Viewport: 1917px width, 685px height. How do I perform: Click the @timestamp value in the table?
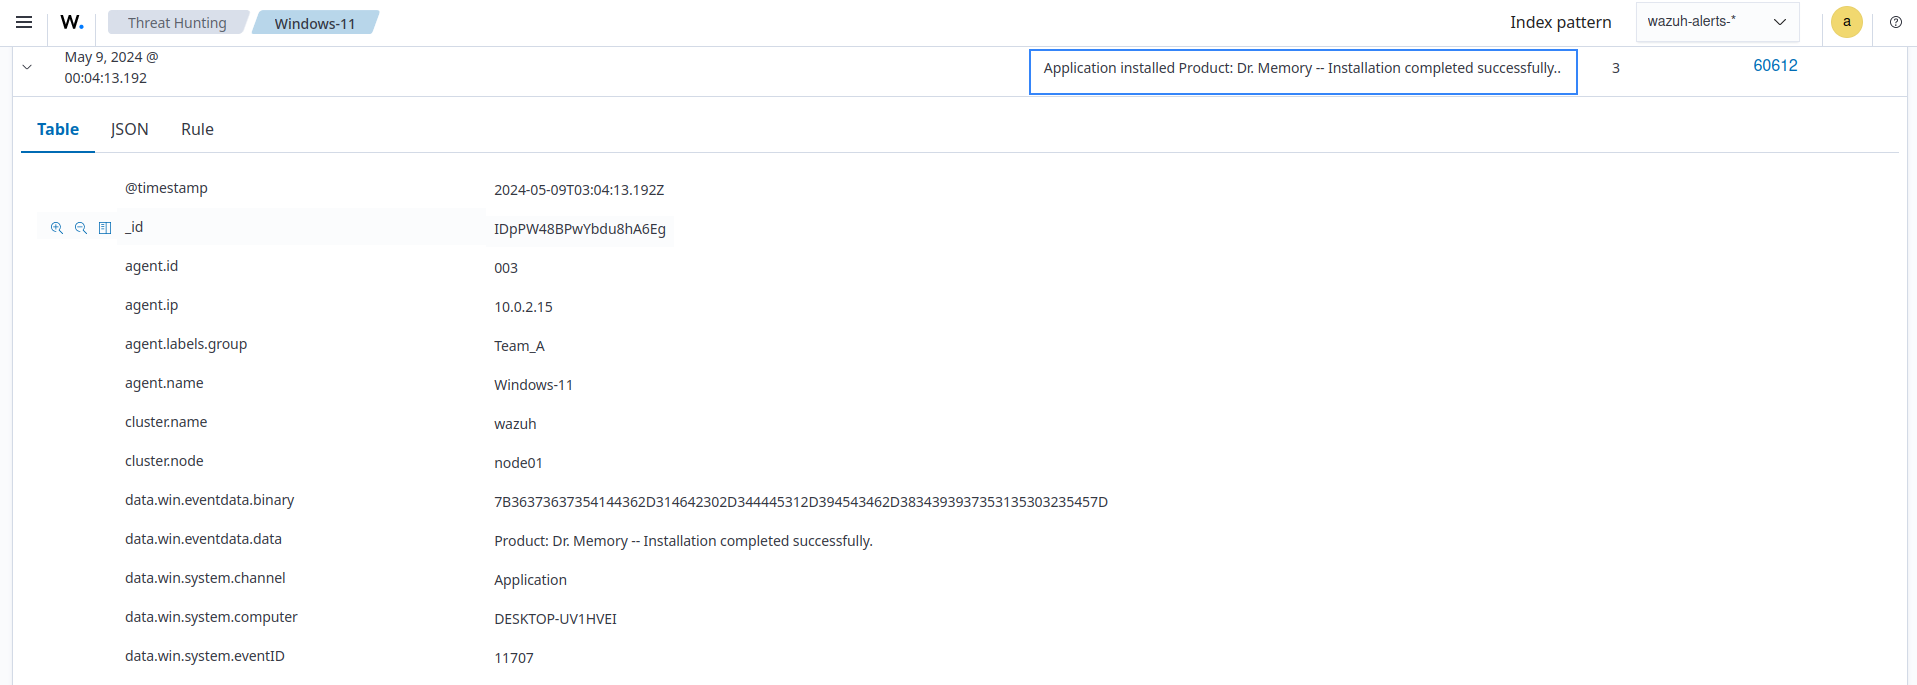coord(579,189)
